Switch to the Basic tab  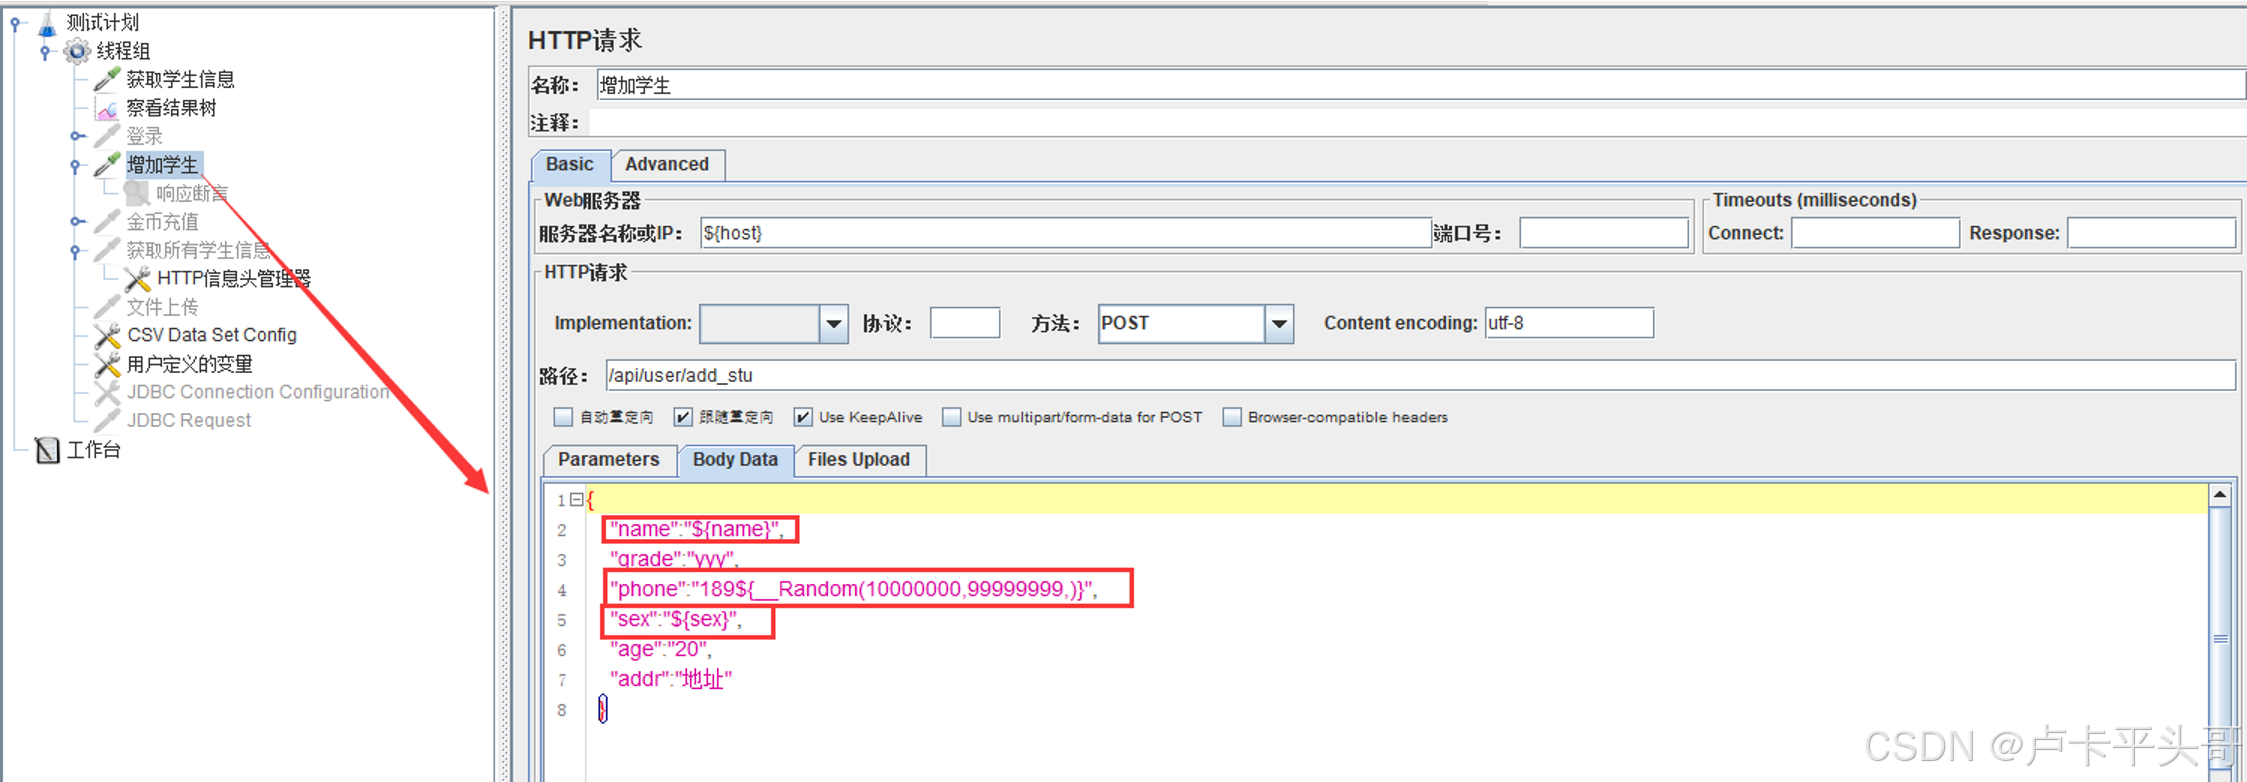click(570, 165)
